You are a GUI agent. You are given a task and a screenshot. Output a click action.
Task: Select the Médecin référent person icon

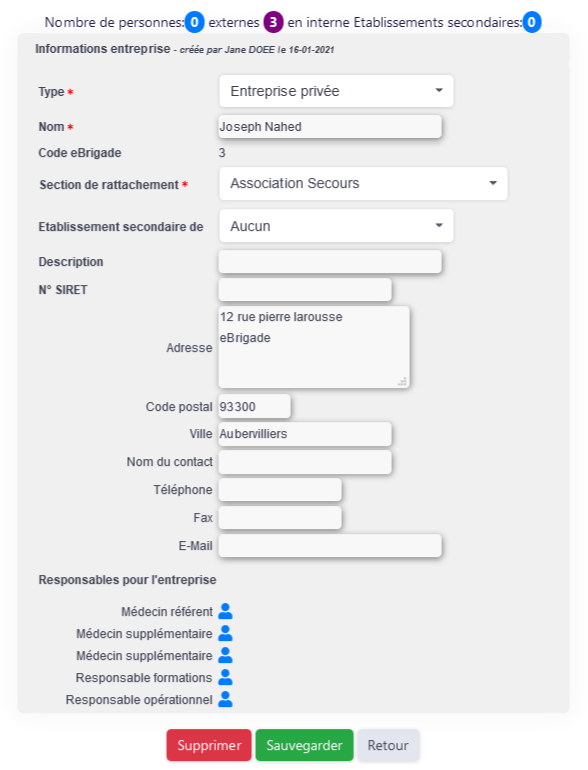coord(225,611)
